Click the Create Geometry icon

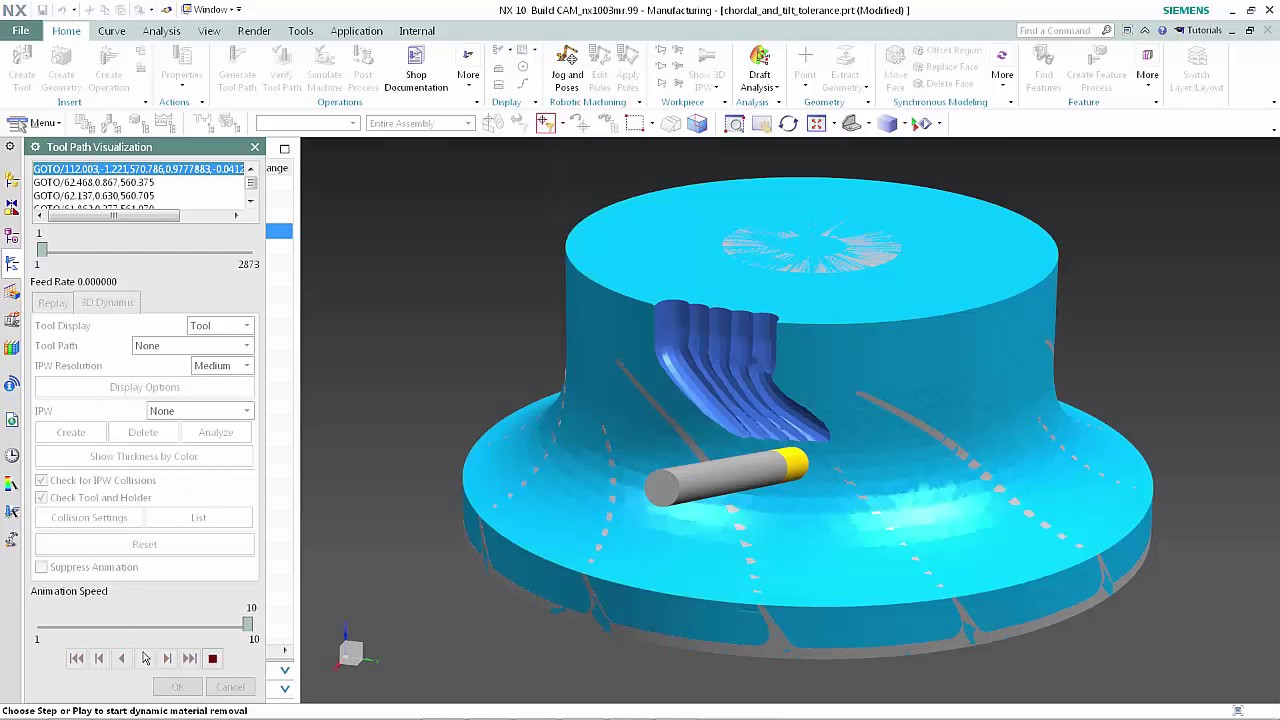click(x=61, y=69)
